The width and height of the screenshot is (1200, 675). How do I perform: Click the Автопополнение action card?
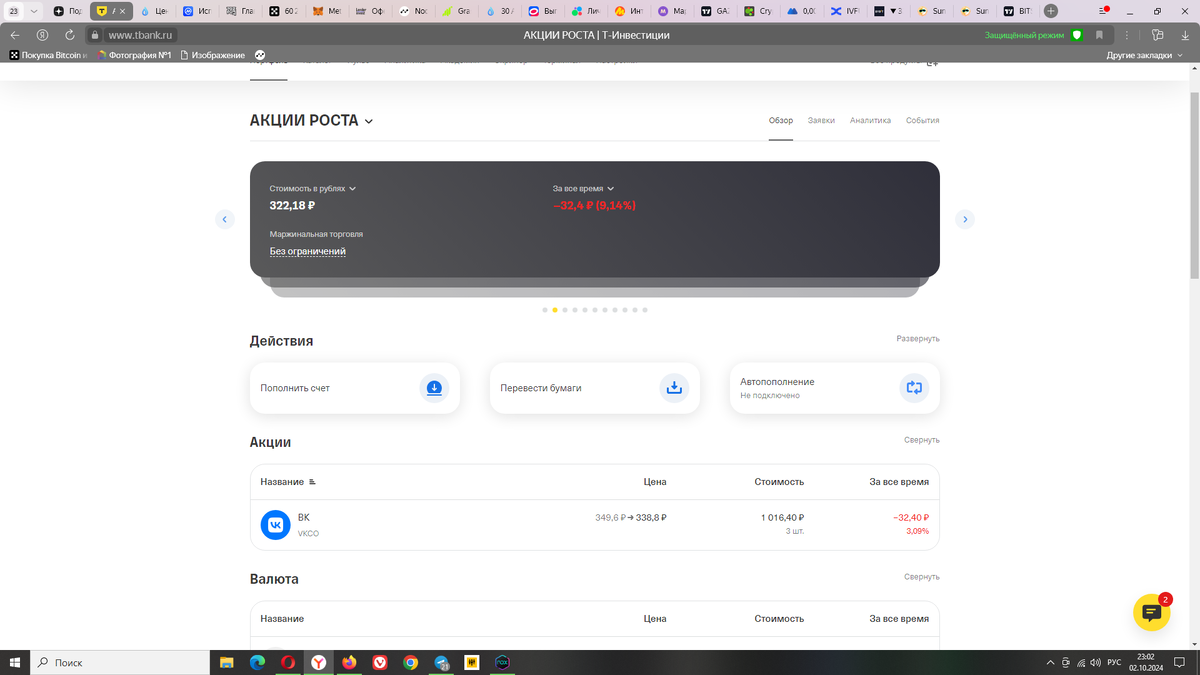(835, 388)
